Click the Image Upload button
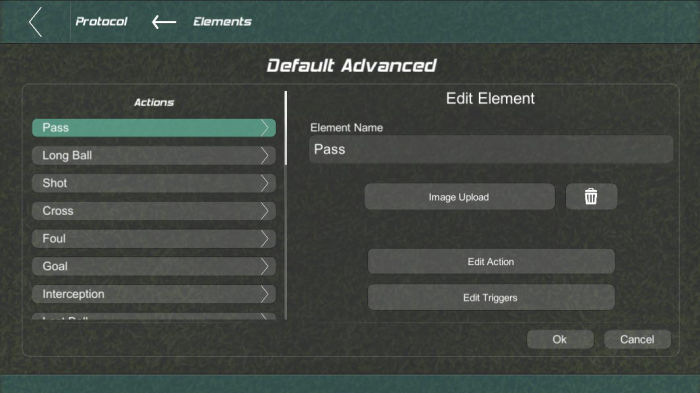 (459, 196)
